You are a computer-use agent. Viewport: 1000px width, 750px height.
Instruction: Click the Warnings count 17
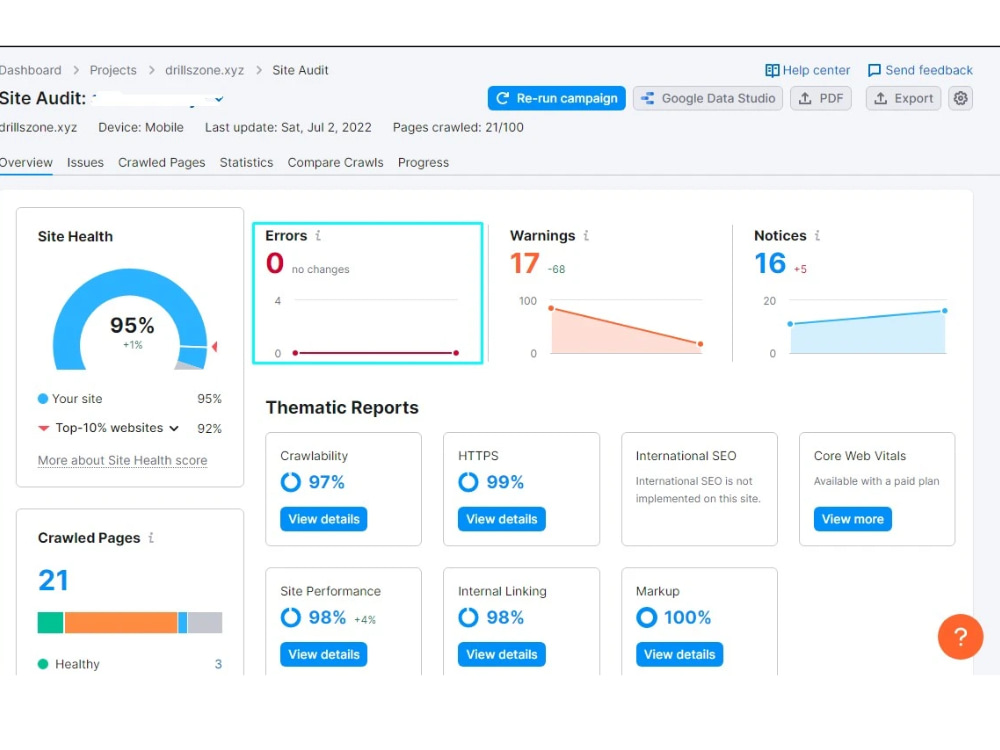click(524, 263)
